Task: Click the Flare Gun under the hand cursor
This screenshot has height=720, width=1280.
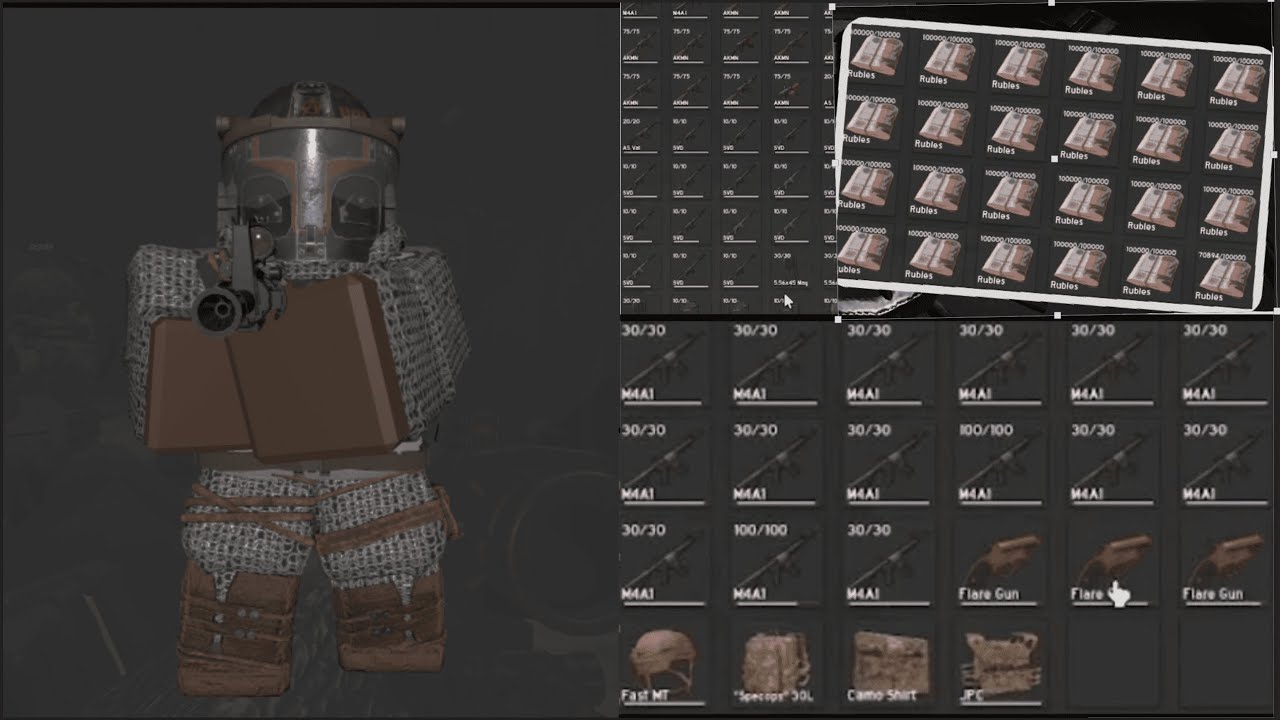Action: click(1112, 565)
